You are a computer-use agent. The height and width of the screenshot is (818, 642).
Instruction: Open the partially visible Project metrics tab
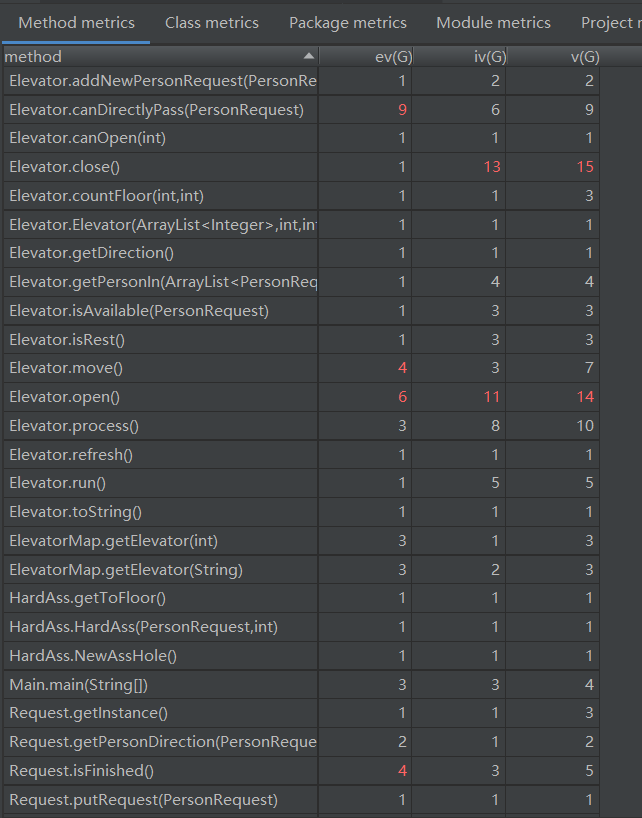coord(610,22)
